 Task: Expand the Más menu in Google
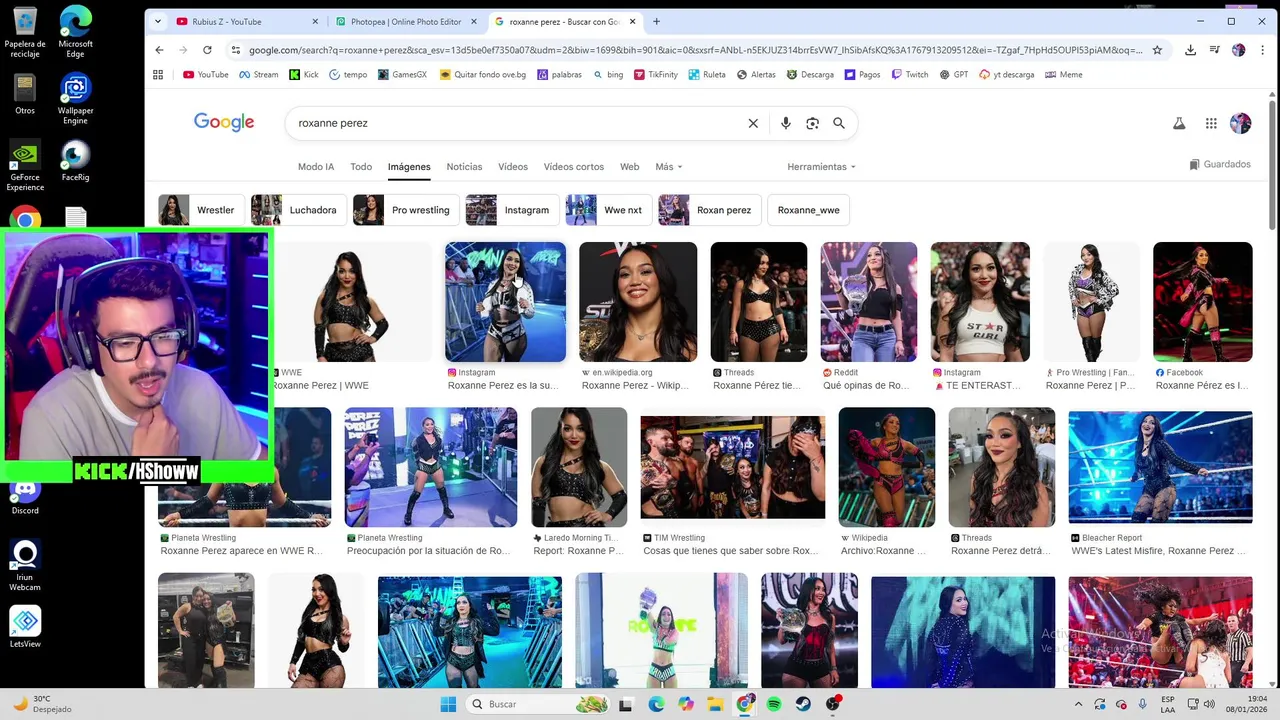669,167
